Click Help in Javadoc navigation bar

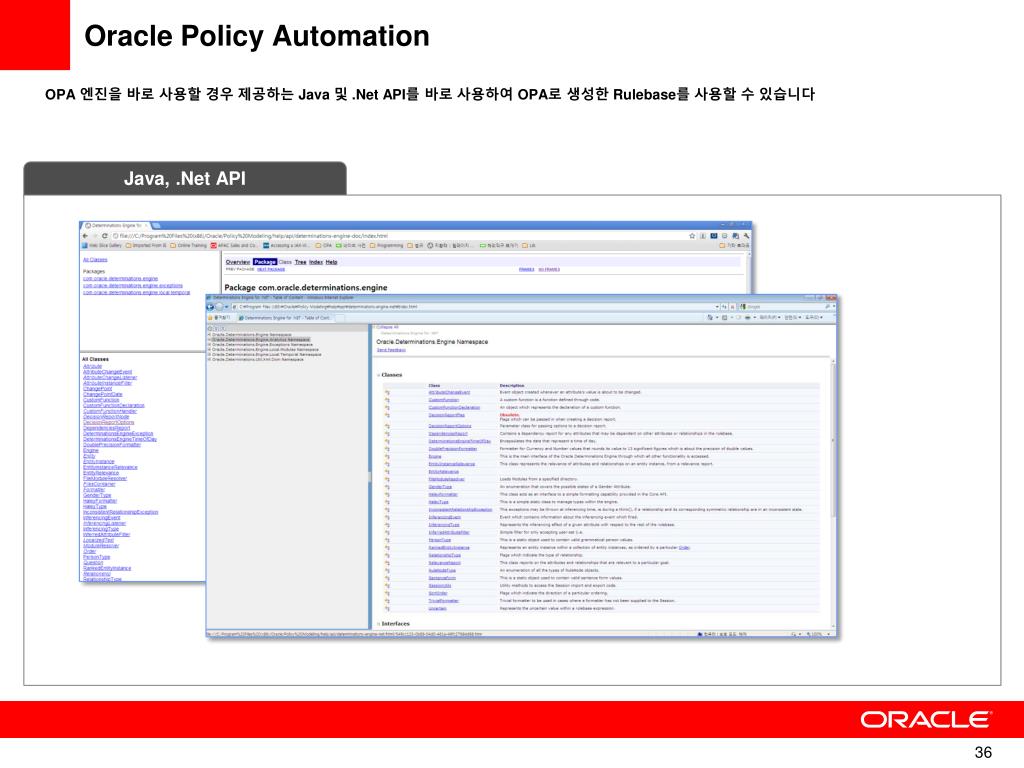click(332, 262)
